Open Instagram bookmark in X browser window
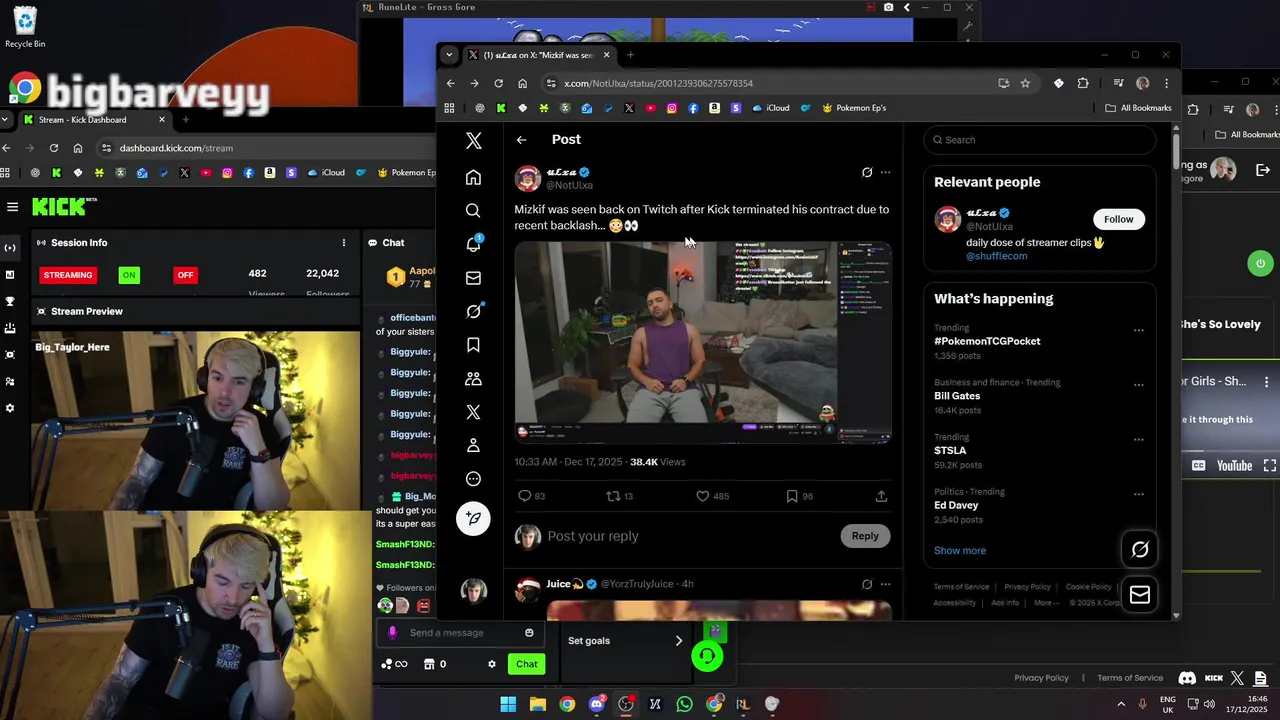Viewport: 1280px width, 720px height. pyautogui.click(x=671, y=108)
